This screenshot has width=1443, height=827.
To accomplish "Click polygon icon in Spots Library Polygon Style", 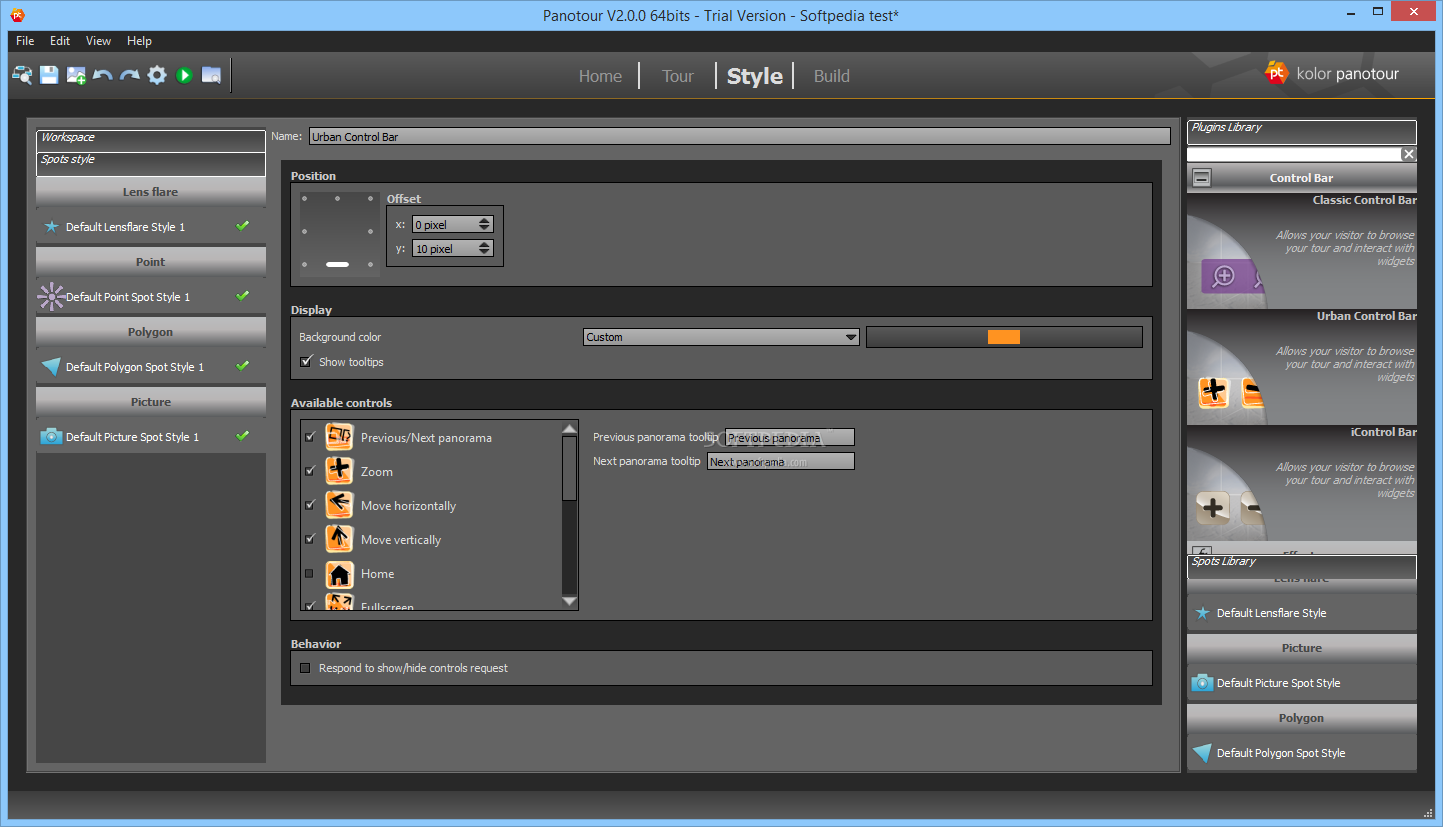I will 1202,753.
